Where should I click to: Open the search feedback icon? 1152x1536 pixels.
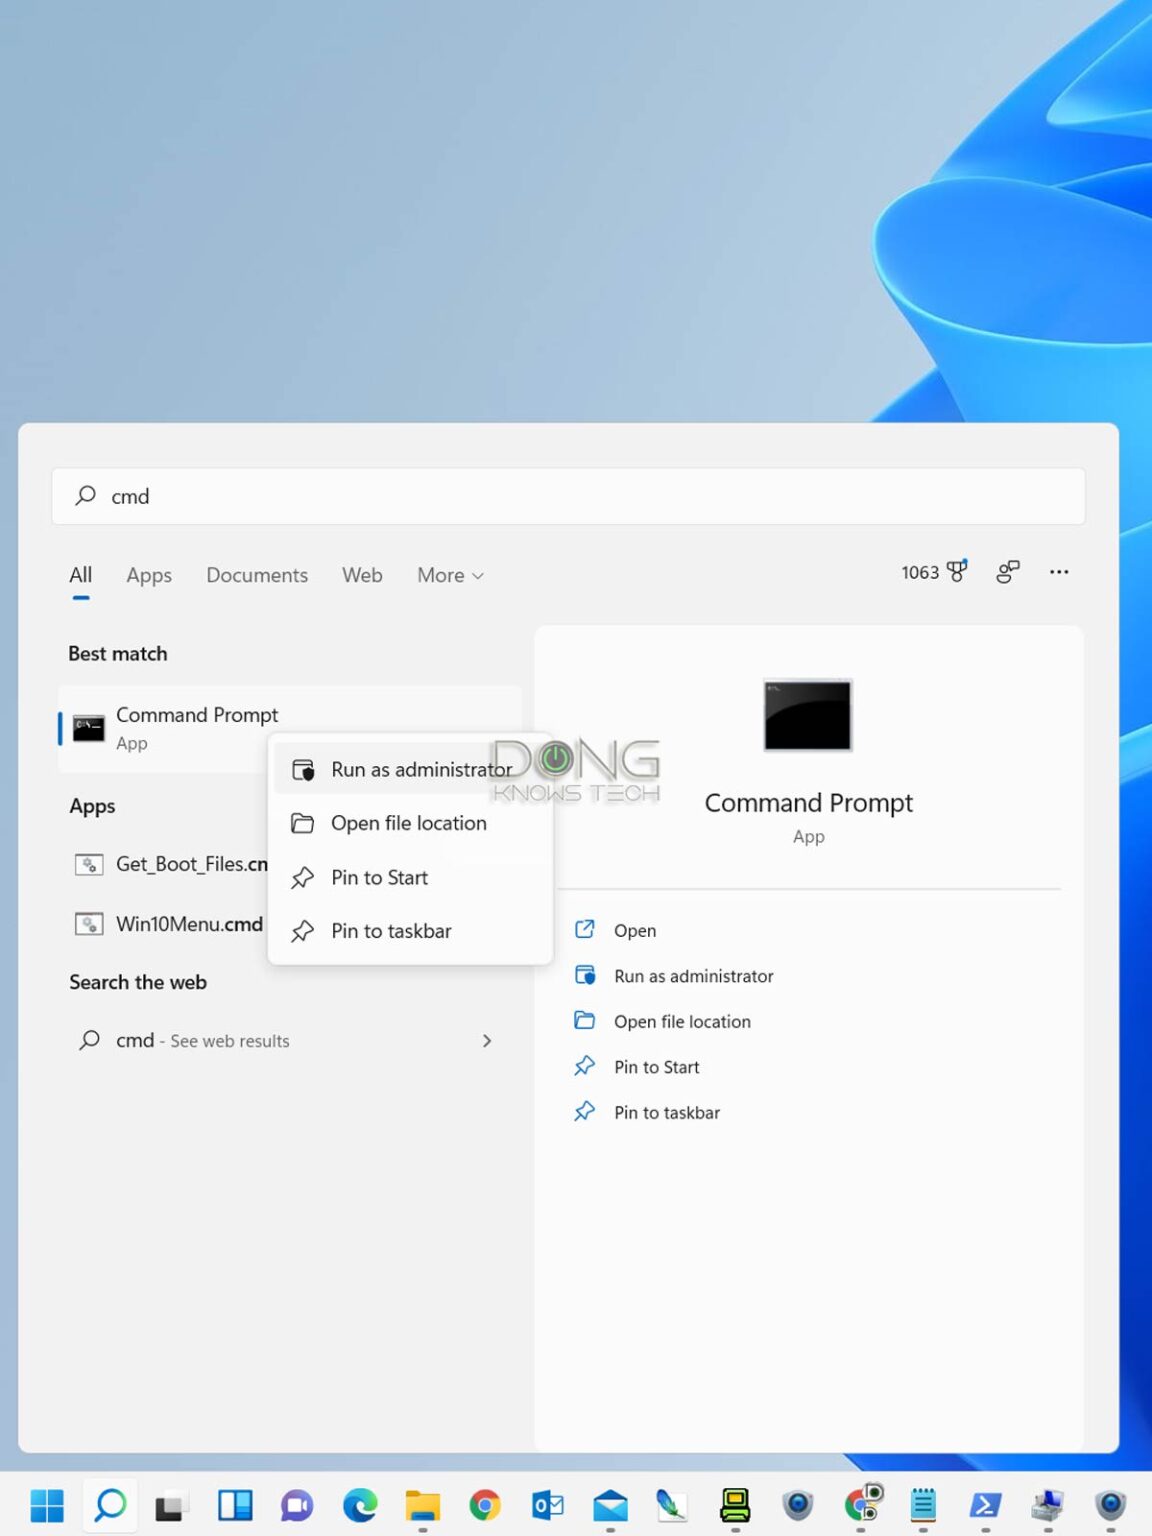[1007, 572]
